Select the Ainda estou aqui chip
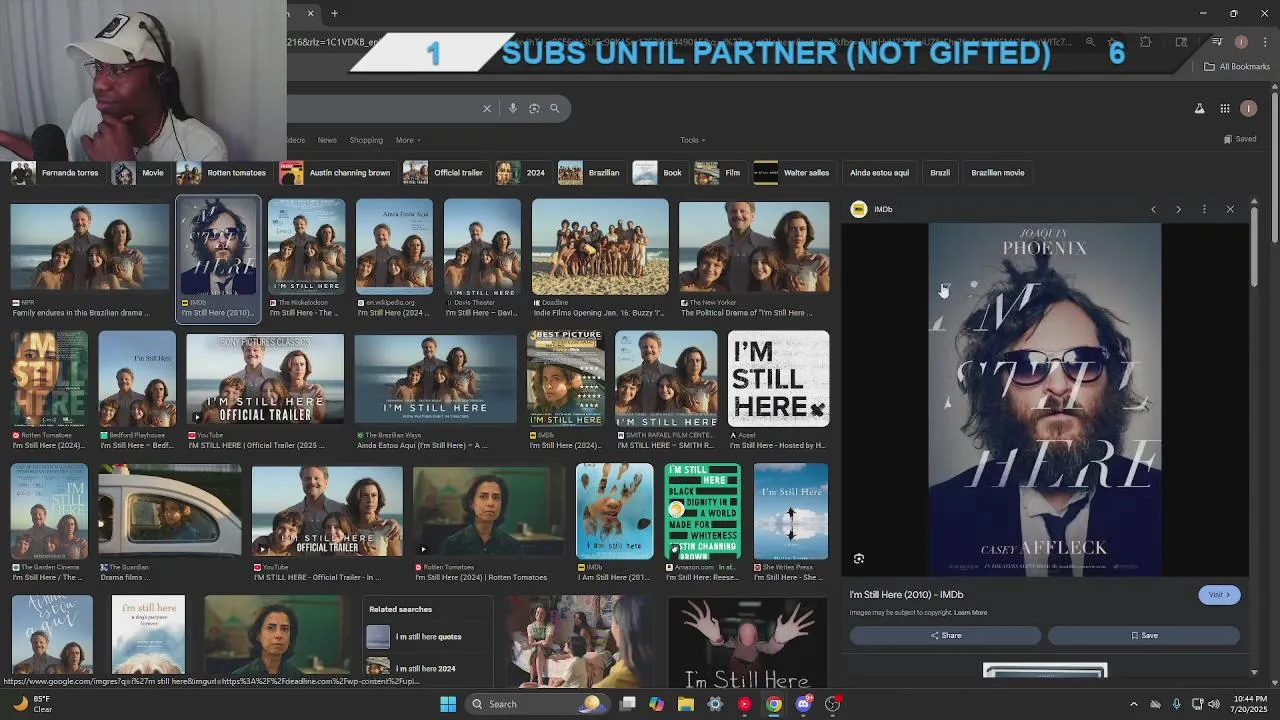1280x720 pixels. [879, 173]
